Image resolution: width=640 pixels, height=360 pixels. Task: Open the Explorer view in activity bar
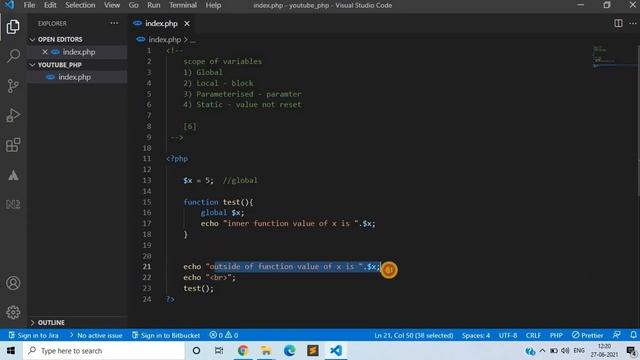click(13, 27)
